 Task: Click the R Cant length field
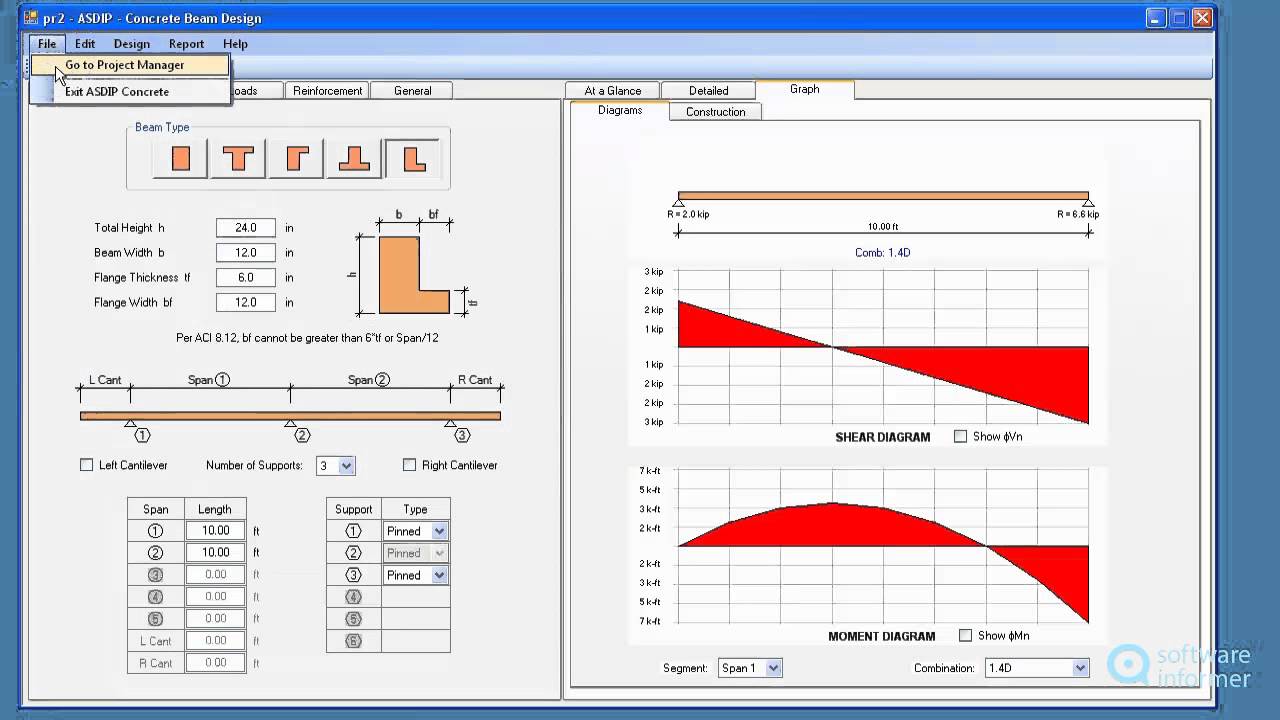(215, 663)
